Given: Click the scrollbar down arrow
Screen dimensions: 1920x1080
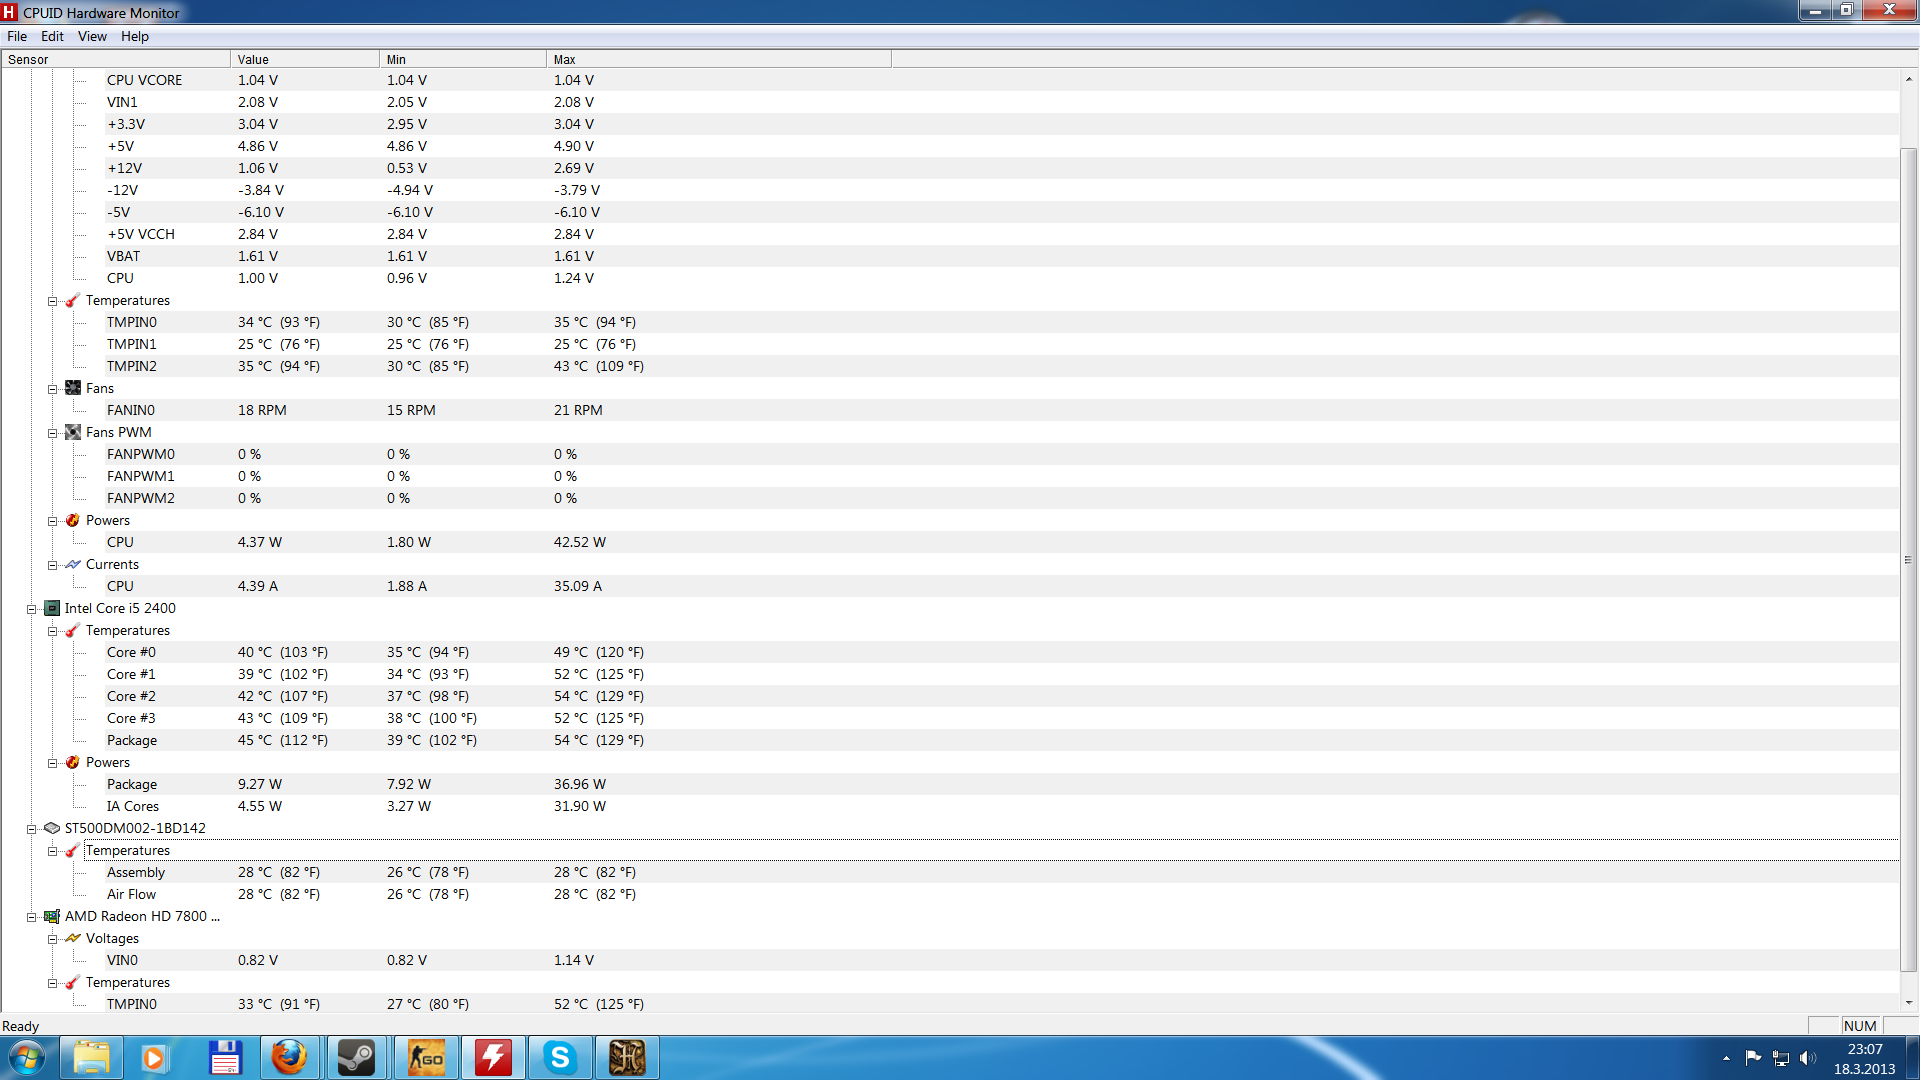Looking at the screenshot, I should [1908, 1003].
